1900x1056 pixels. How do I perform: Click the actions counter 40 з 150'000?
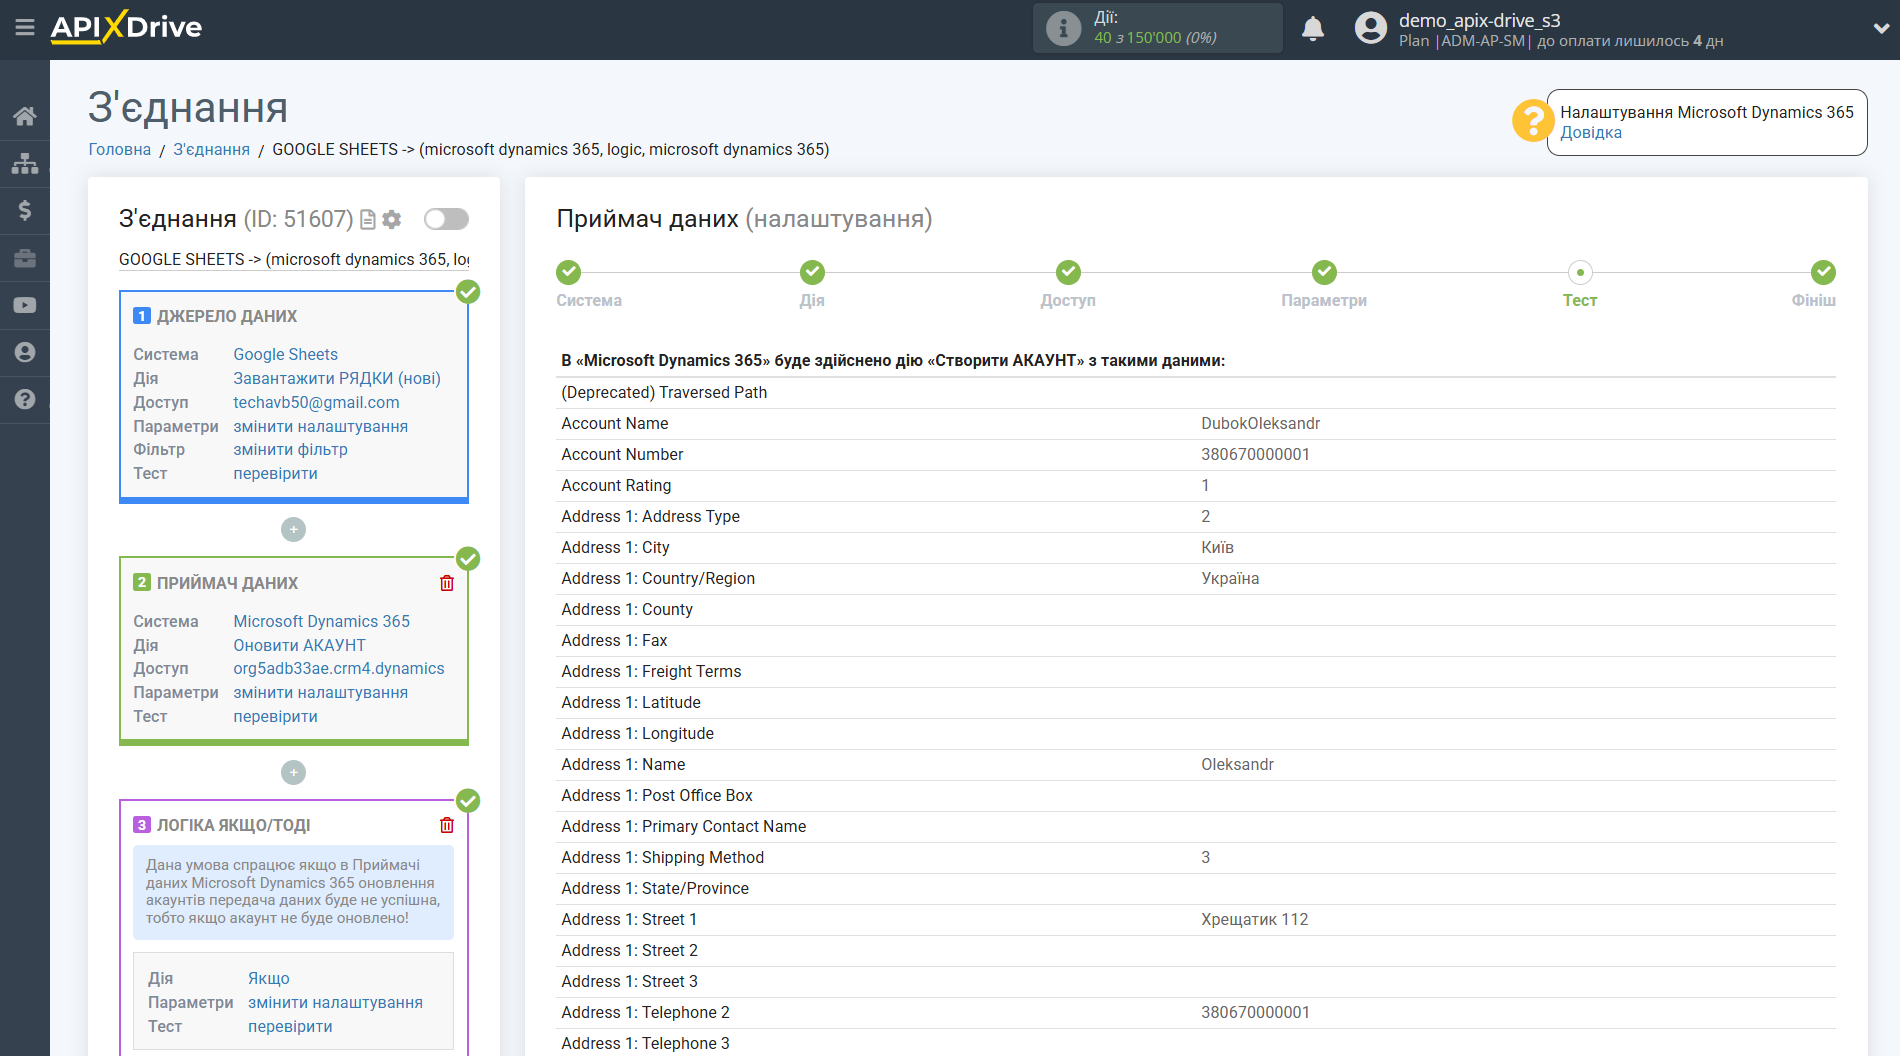click(1155, 38)
